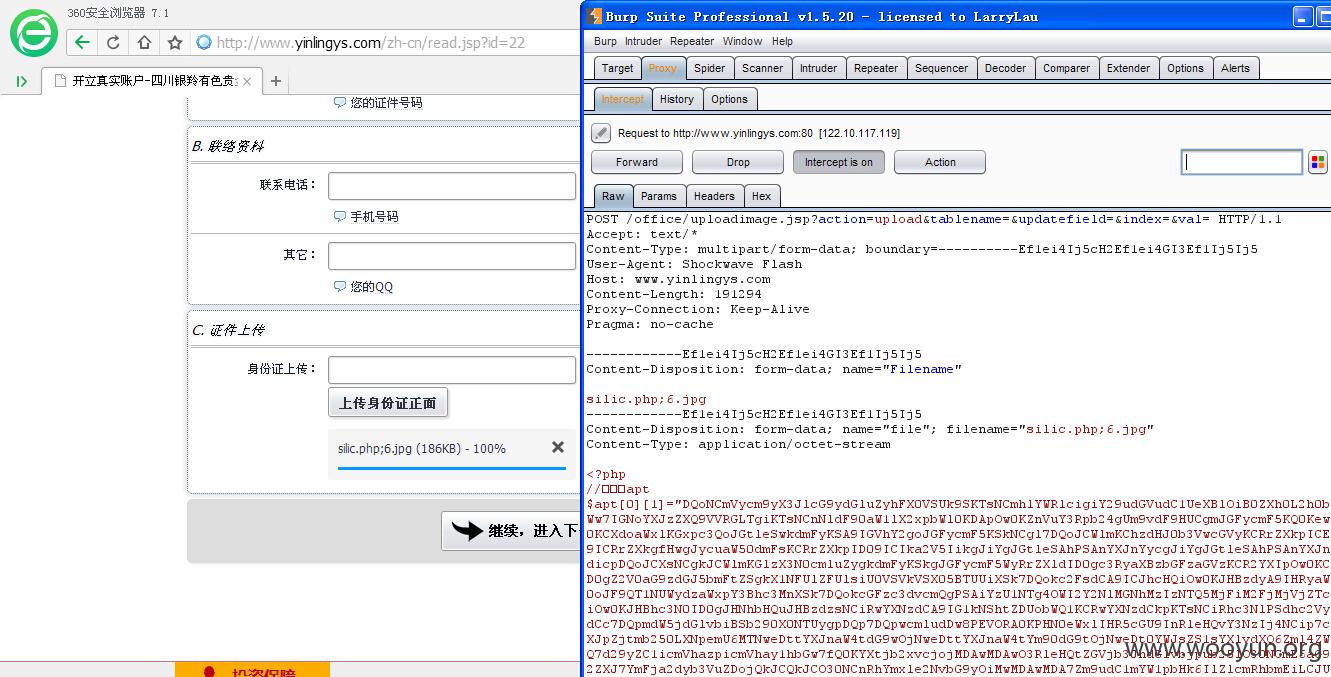Open the browser home page icon
Screen dimensions: 1331x677
pyautogui.click(x=144, y=42)
